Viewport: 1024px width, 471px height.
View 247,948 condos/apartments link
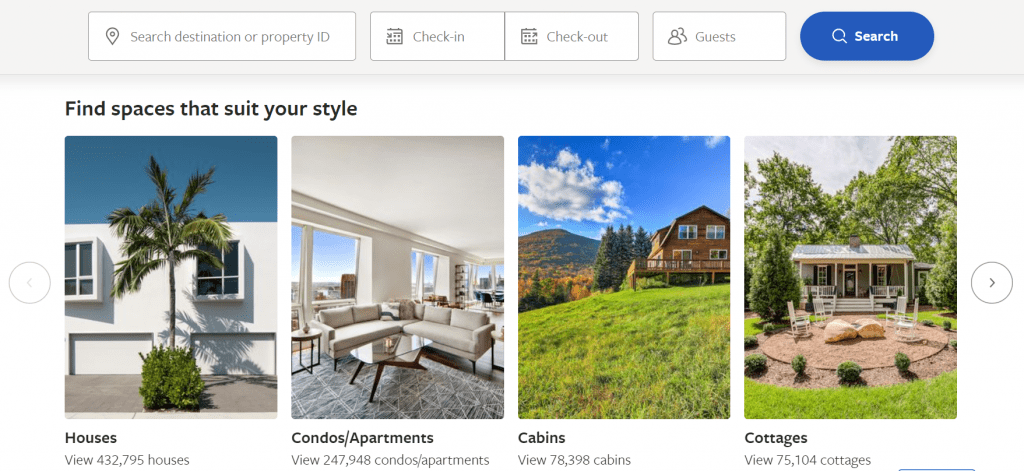coord(390,460)
